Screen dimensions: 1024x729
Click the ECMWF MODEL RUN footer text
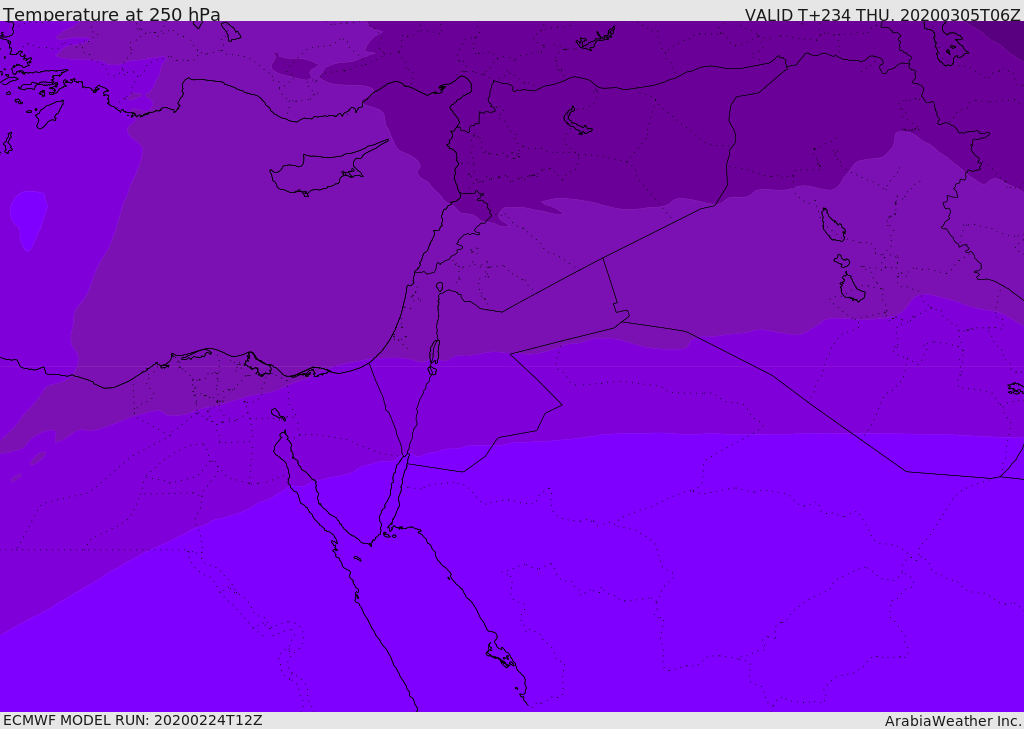[133, 720]
